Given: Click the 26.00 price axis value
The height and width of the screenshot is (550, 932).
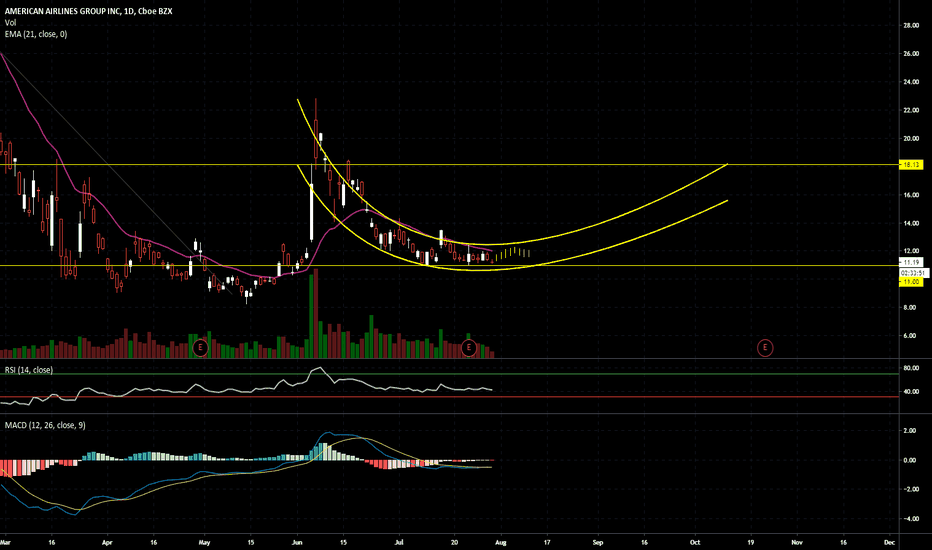Looking at the screenshot, I should pyautogui.click(x=911, y=54).
